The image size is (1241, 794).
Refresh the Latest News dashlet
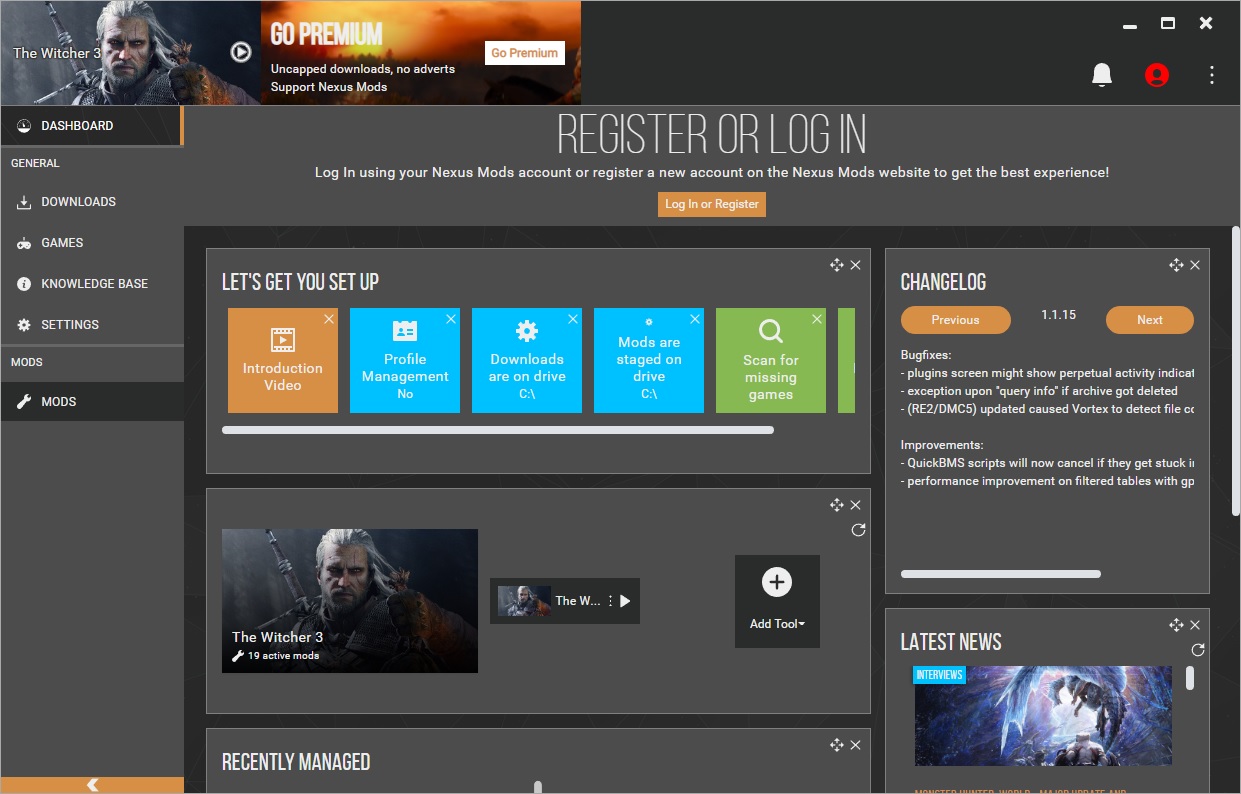[x=1198, y=650]
